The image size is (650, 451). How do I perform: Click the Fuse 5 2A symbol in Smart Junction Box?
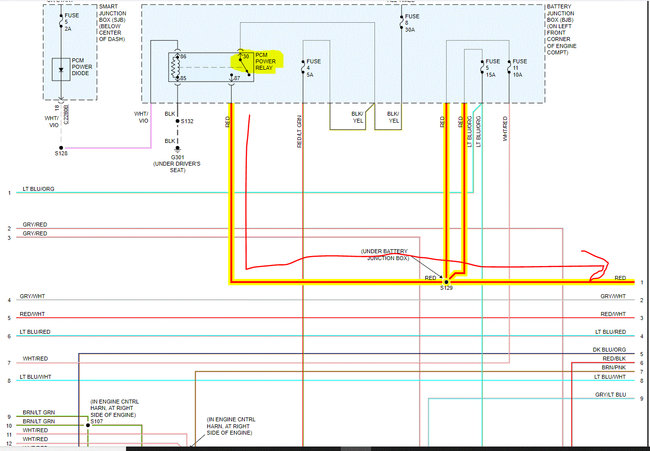click(x=61, y=22)
